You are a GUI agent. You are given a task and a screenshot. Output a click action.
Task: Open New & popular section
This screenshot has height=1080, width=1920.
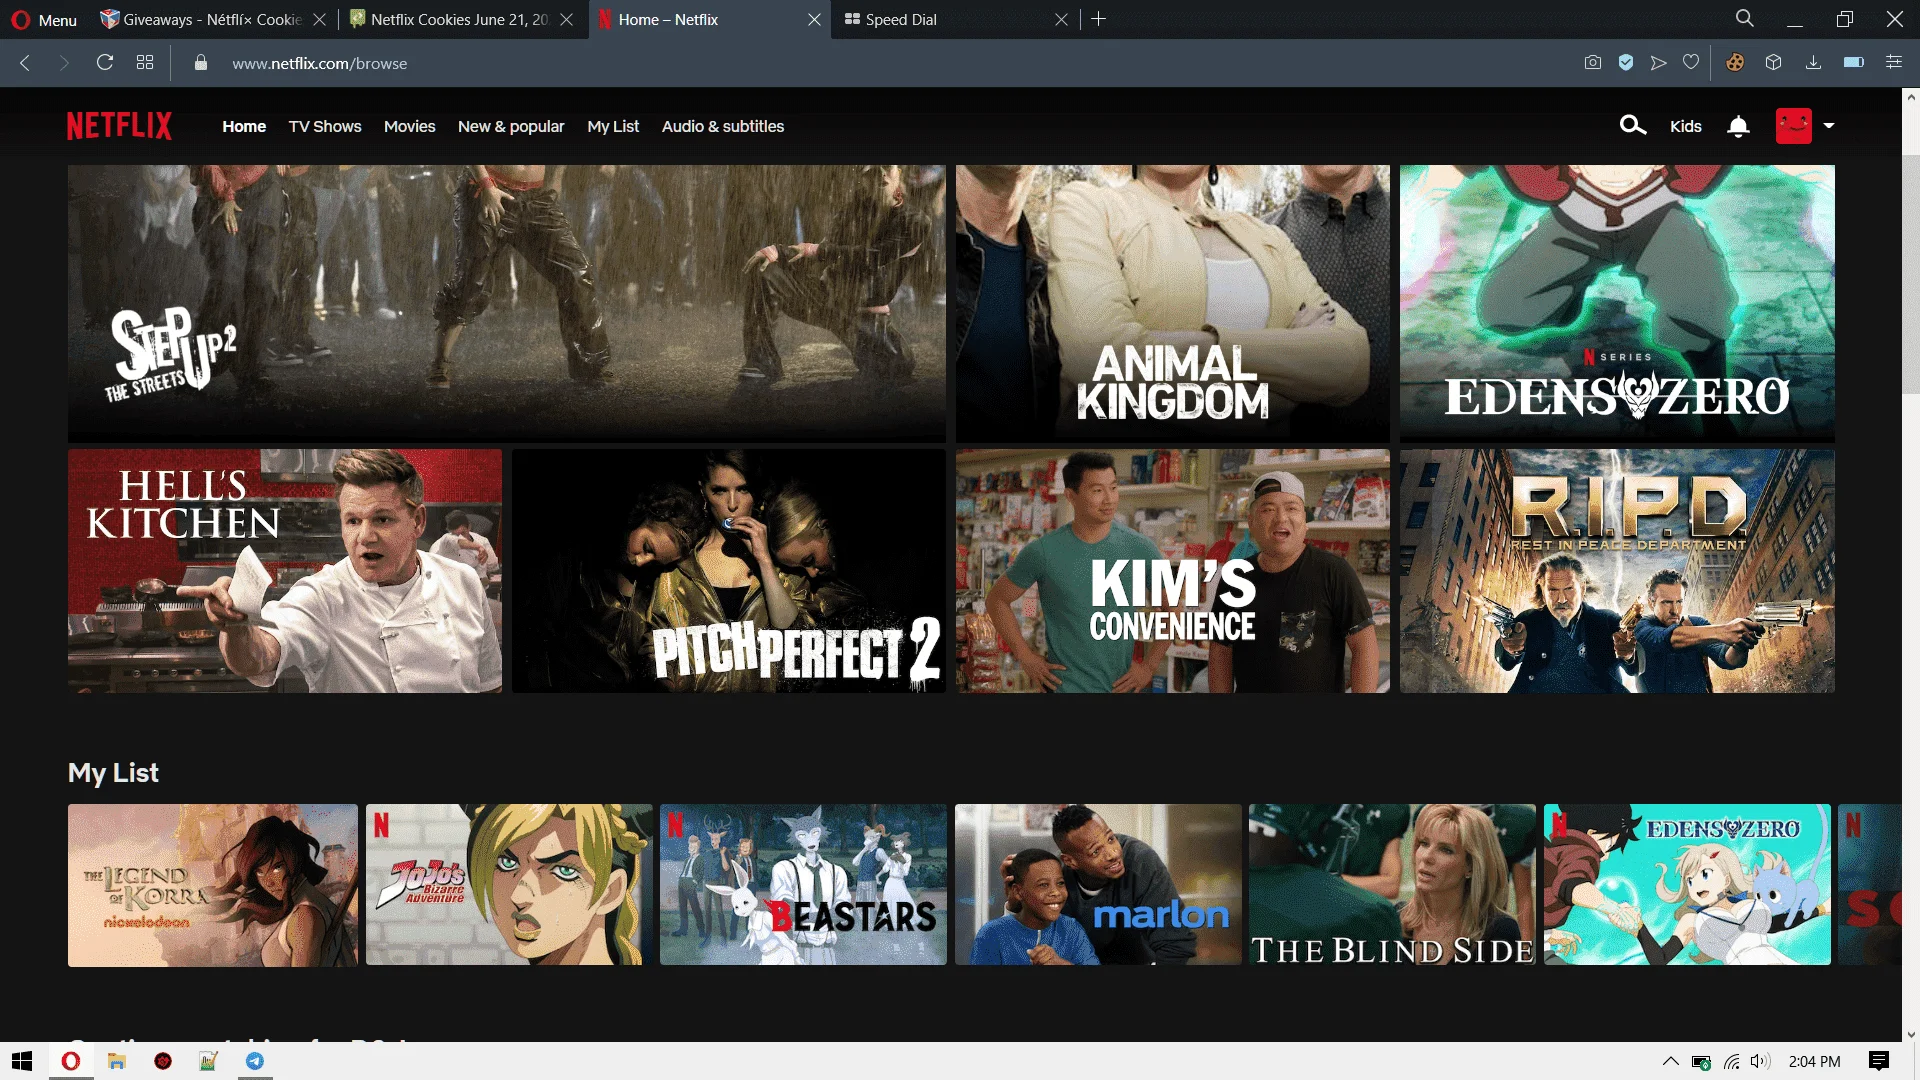(511, 126)
